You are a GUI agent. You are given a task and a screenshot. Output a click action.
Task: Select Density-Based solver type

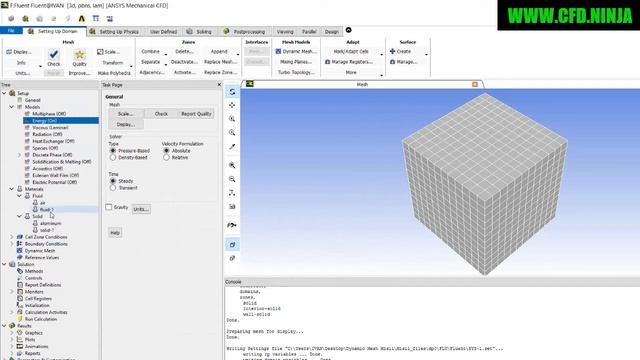tap(113, 158)
